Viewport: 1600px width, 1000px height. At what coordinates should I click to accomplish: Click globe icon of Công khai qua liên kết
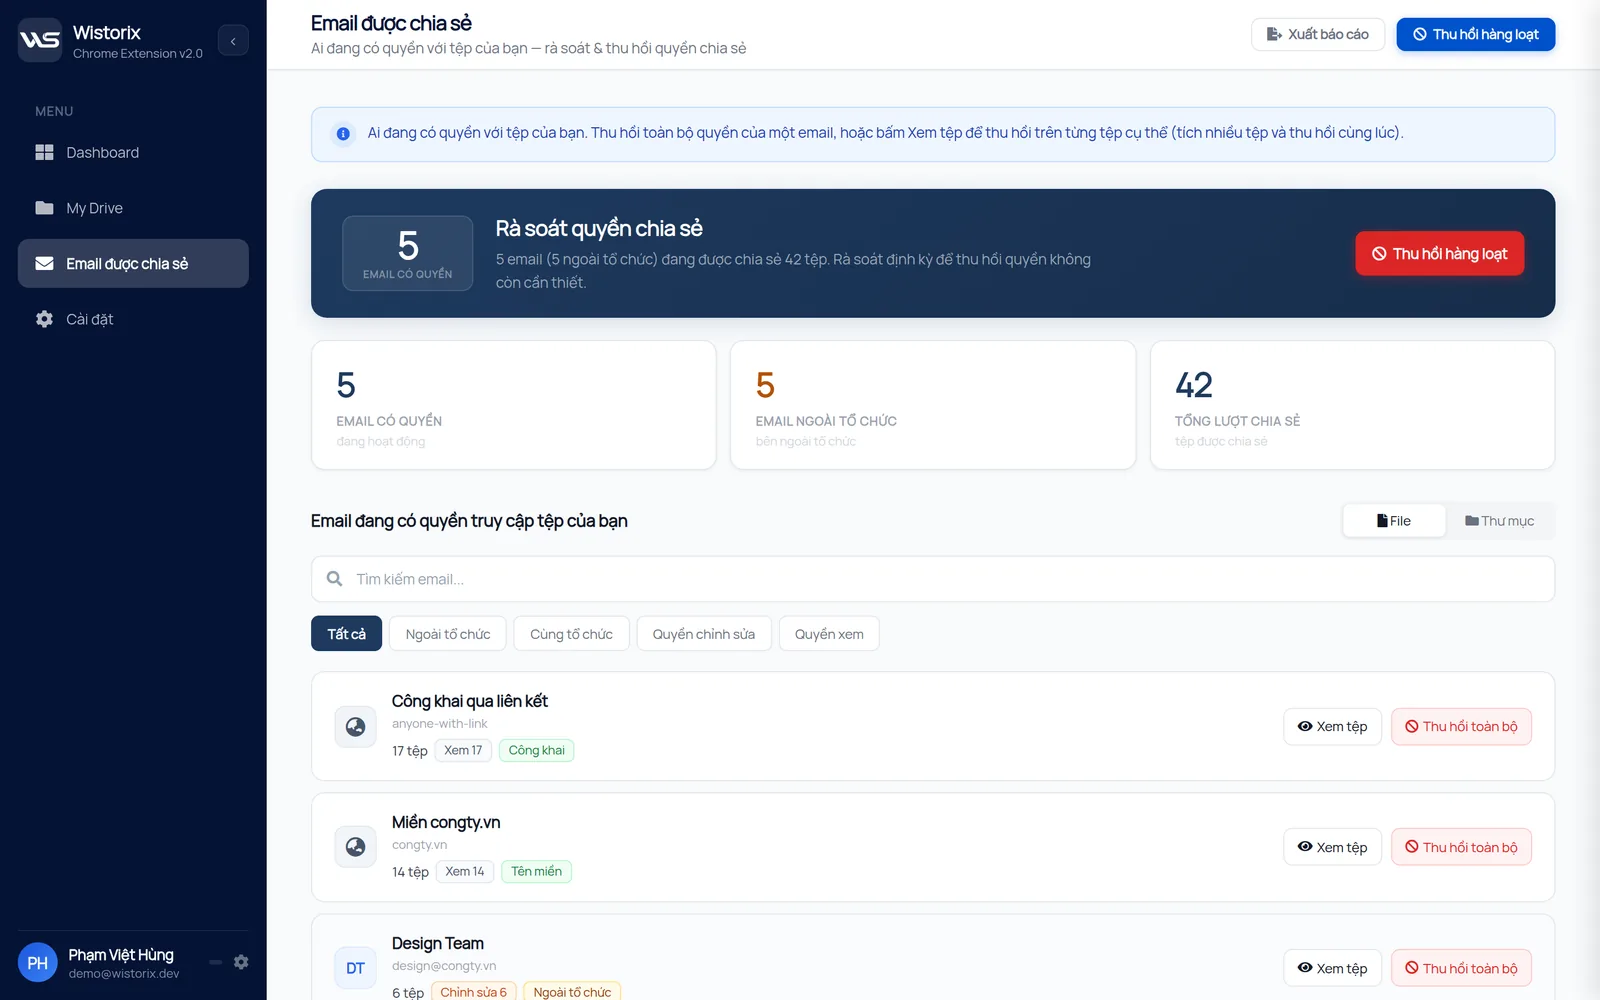355,727
